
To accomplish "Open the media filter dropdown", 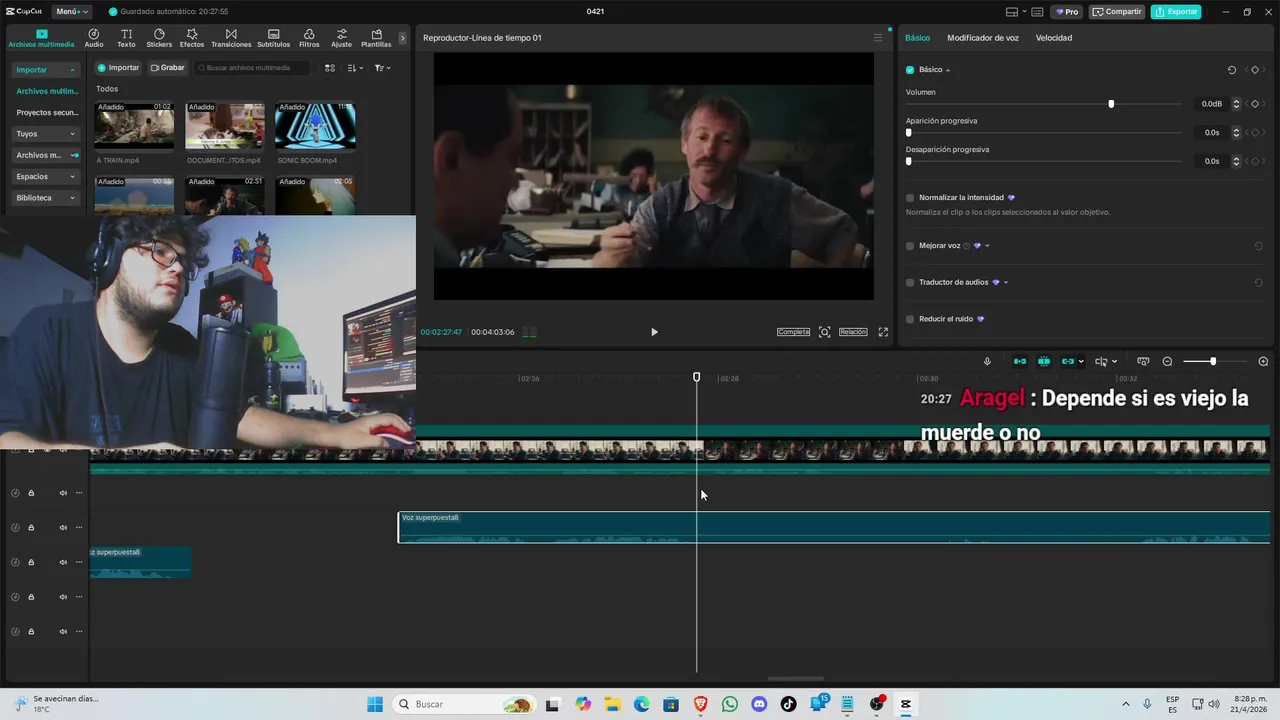I will [x=382, y=68].
